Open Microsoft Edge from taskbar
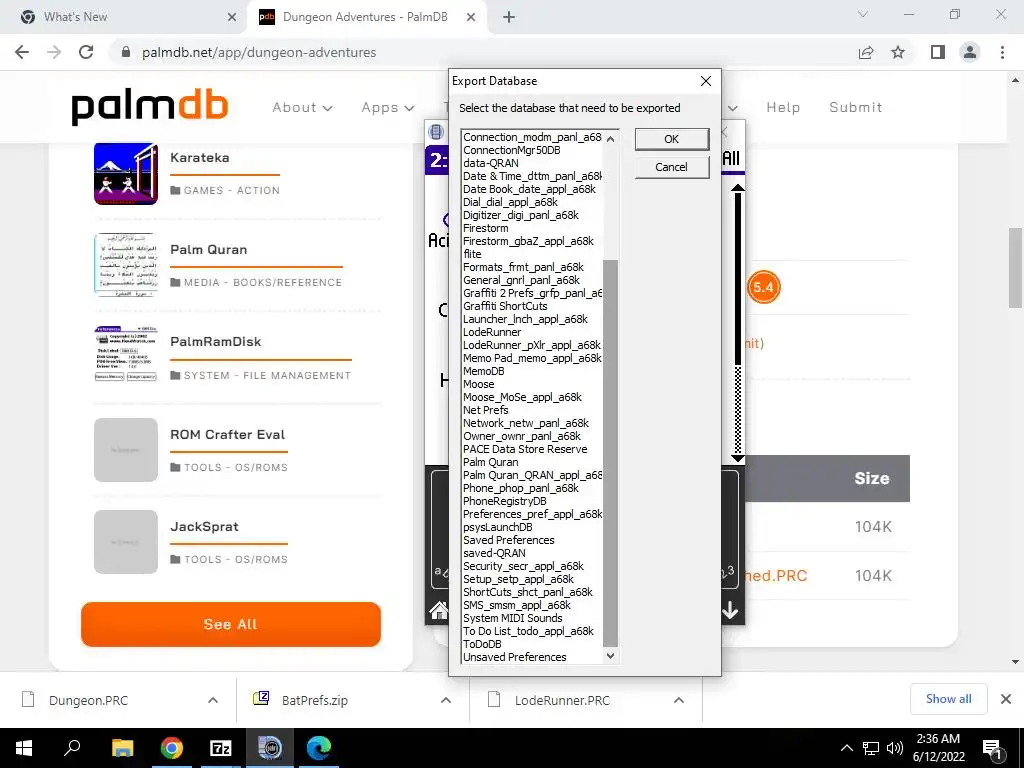Viewport: 1024px width, 768px height. coord(319,748)
